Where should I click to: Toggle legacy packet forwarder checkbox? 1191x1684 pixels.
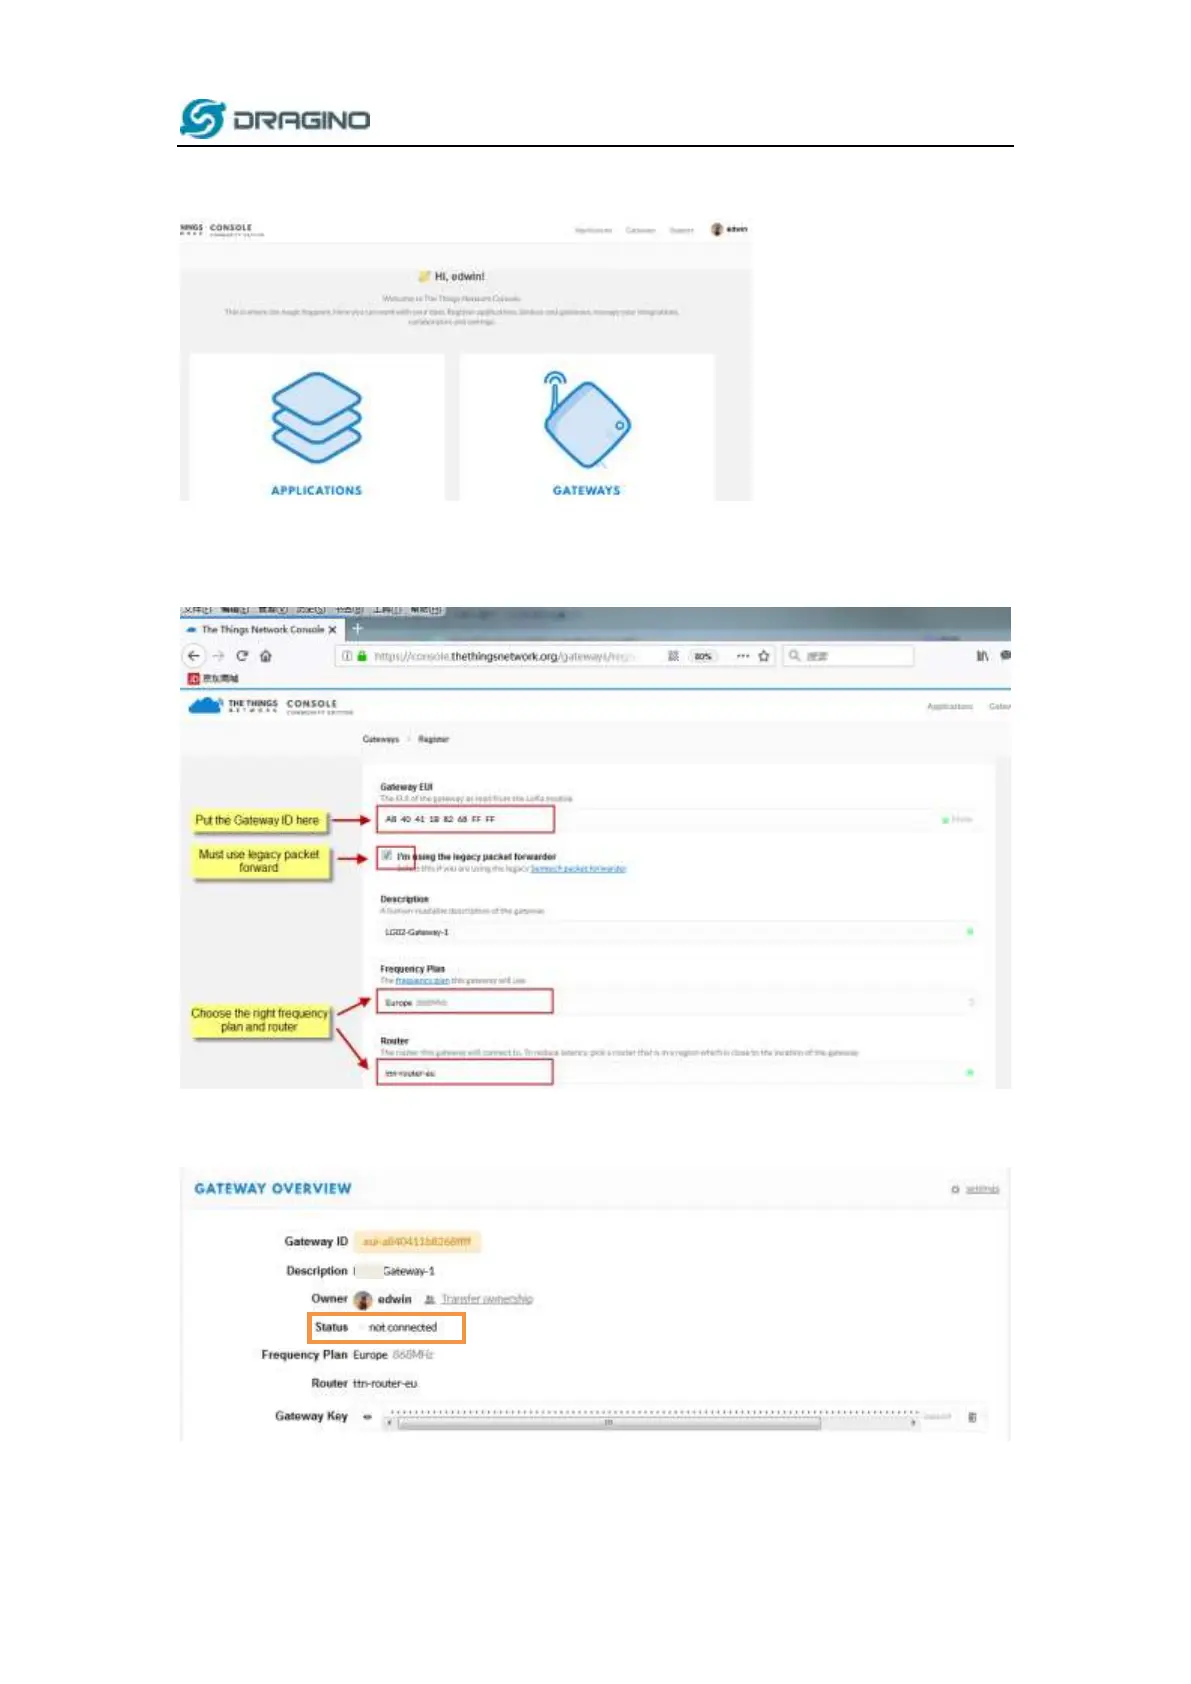click(387, 856)
